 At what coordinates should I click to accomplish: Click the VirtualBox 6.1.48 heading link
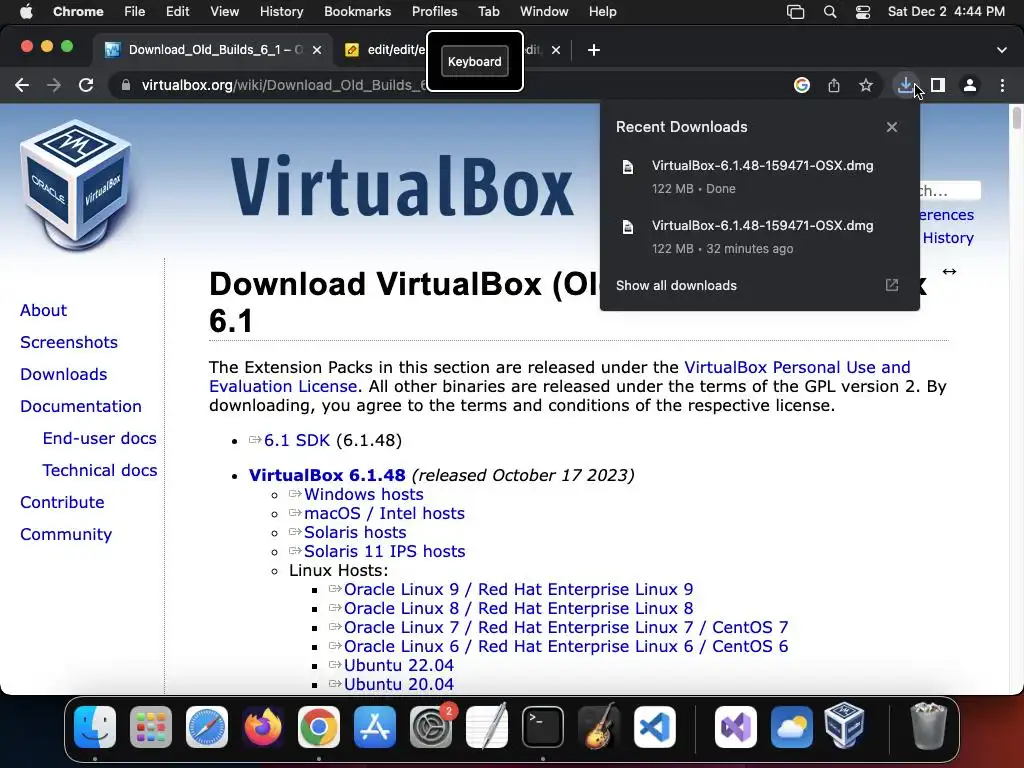click(x=327, y=475)
